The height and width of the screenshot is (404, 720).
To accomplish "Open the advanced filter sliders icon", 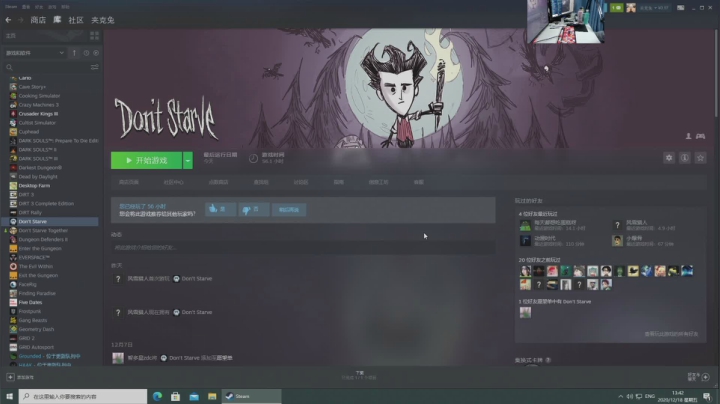I will (x=95, y=67).
